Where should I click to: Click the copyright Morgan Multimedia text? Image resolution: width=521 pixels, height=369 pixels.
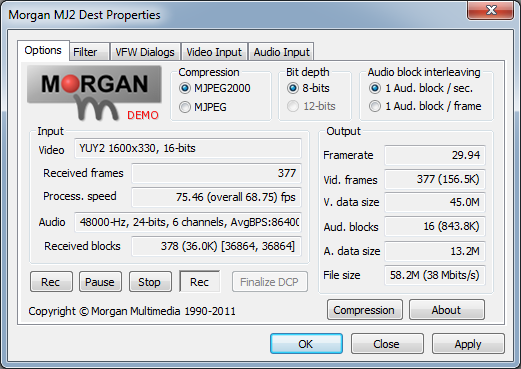point(132,311)
